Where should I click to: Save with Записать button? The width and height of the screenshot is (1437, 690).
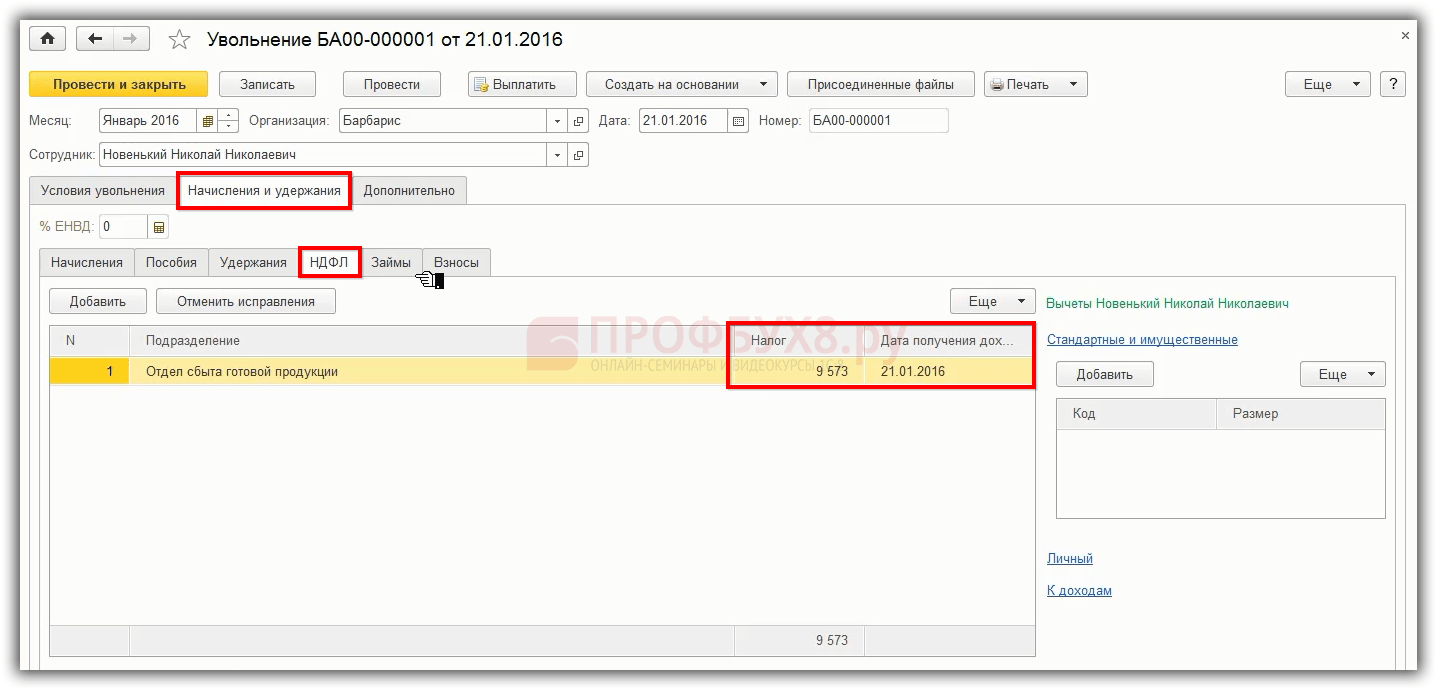(x=267, y=84)
